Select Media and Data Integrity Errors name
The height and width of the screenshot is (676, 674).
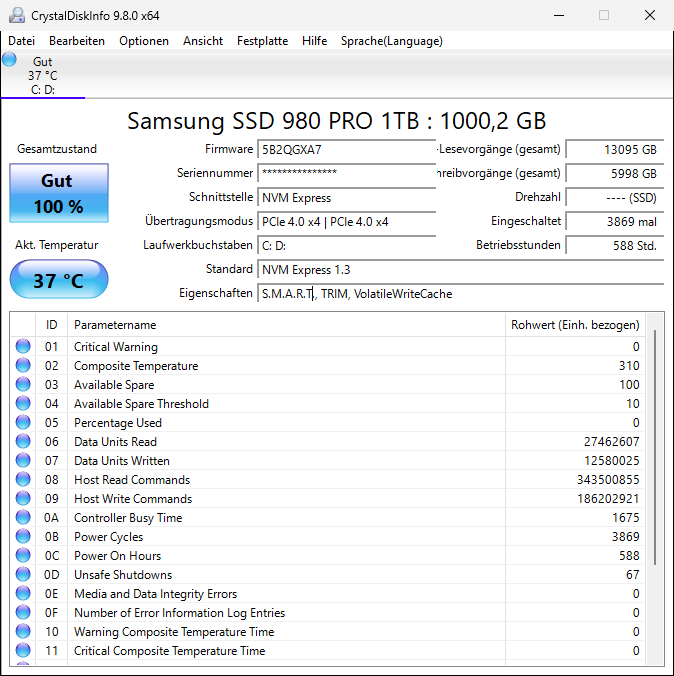[155, 594]
